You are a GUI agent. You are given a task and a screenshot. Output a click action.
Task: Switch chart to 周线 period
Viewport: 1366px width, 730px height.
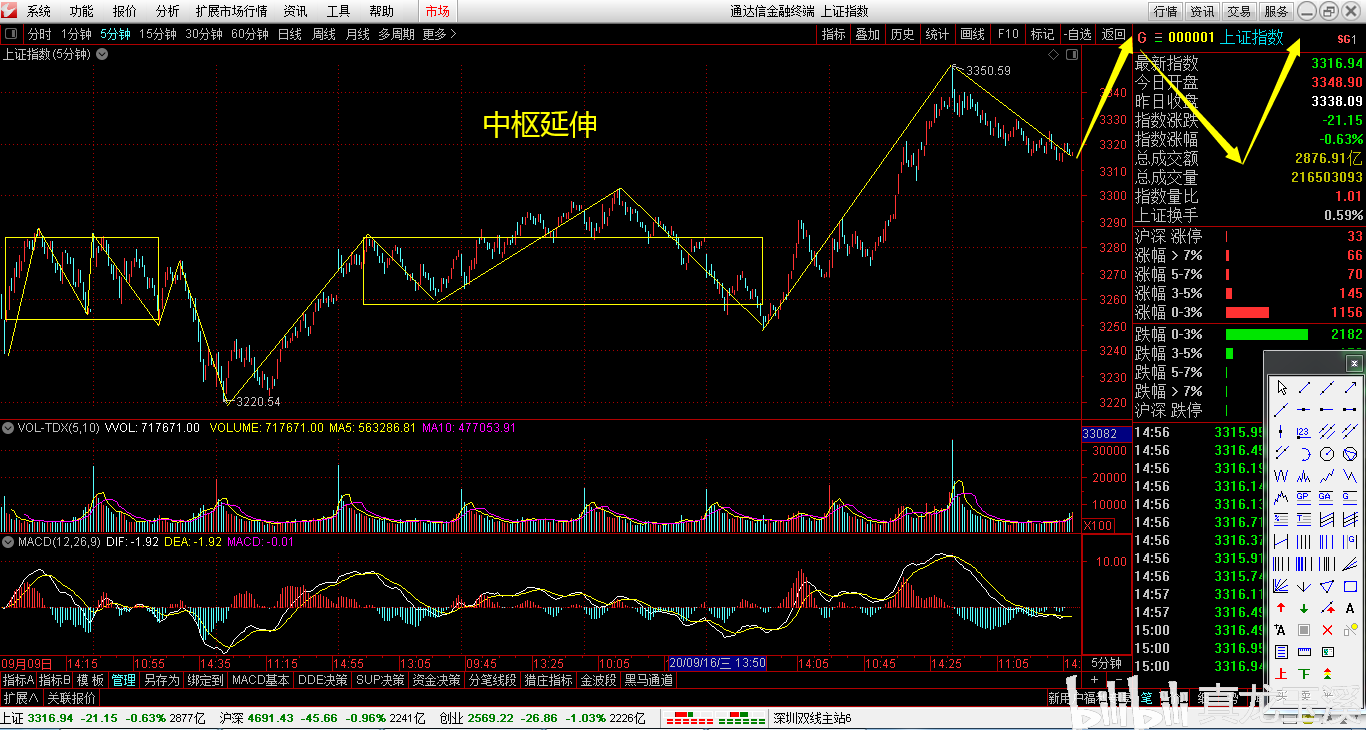tap(323, 34)
